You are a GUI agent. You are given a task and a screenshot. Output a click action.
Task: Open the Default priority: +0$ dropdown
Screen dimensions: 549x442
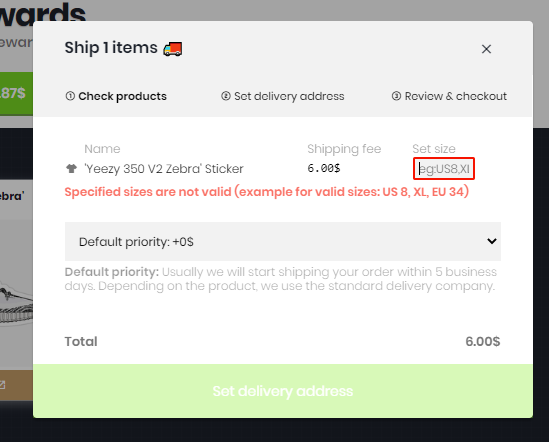[x=283, y=241]
